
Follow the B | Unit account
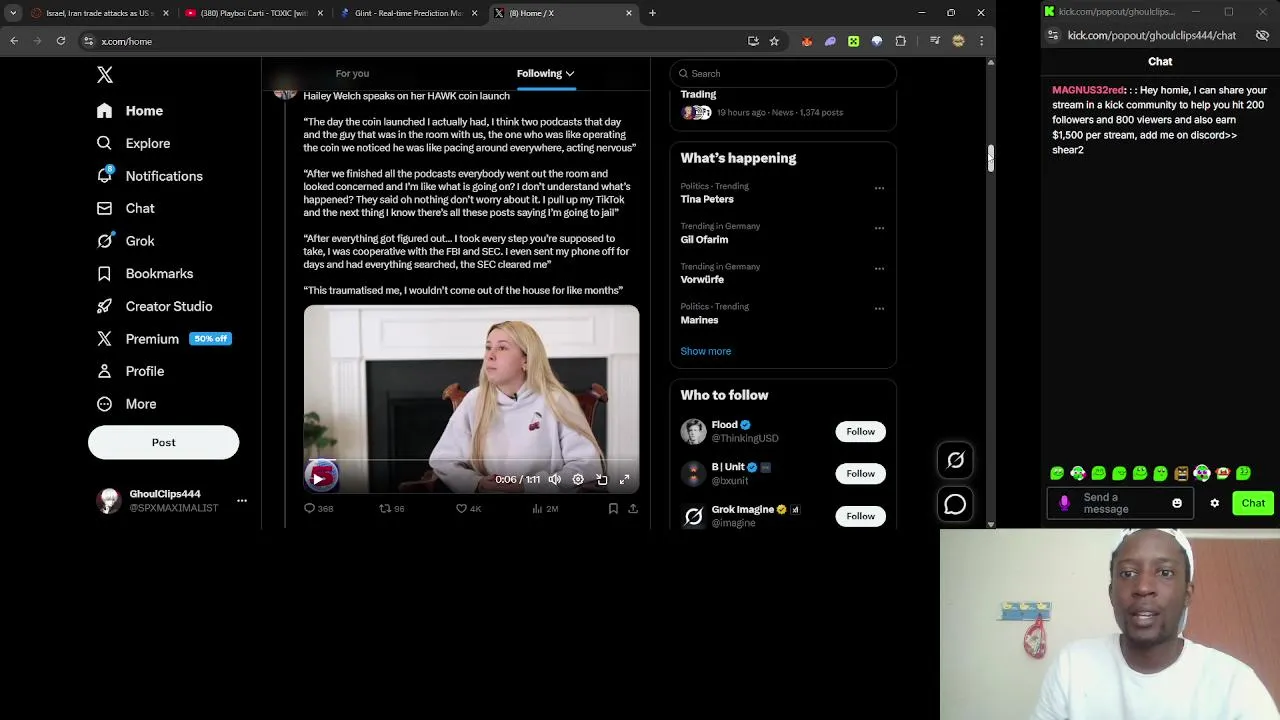(x=860, y=473)
